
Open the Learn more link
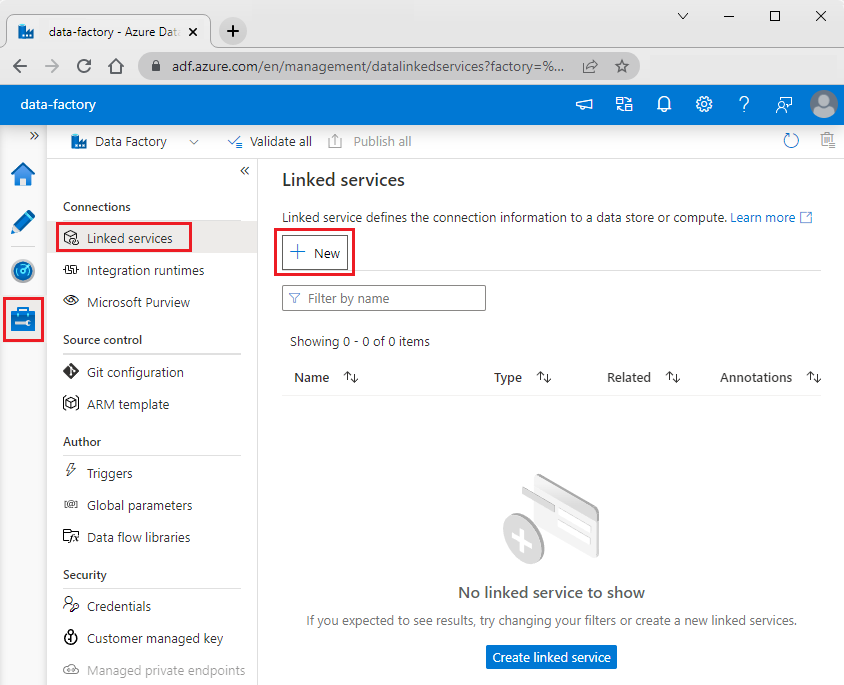(764, 217)
